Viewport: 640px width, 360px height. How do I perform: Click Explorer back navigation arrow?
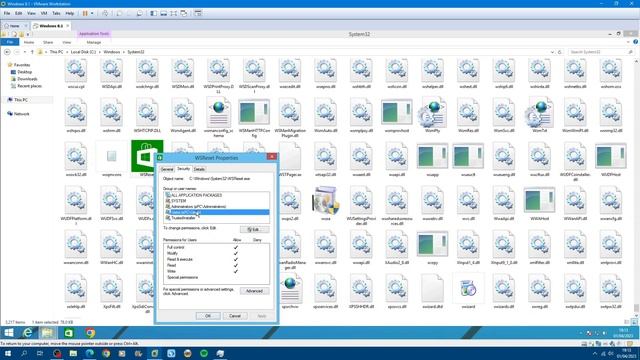tap(7, 52)
